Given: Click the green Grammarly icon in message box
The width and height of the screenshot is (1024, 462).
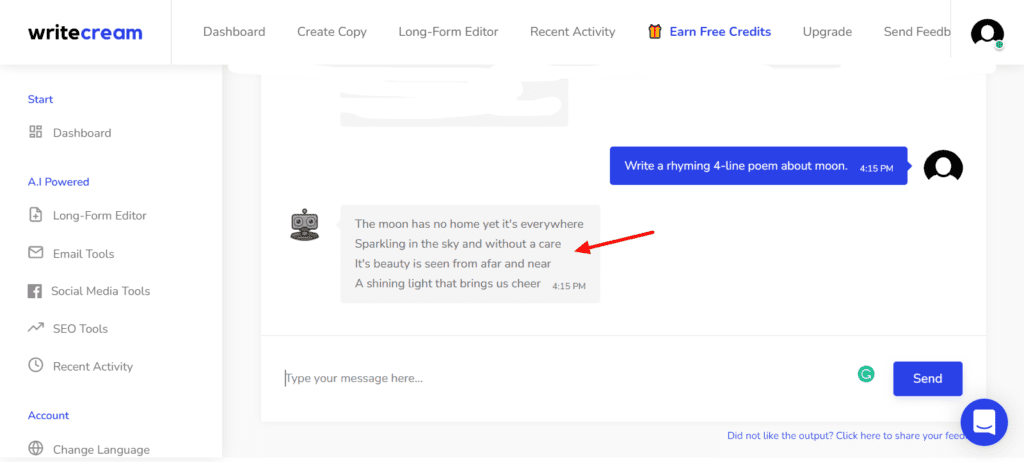Looking at the screenshot, I should click(x=866, y=374).
